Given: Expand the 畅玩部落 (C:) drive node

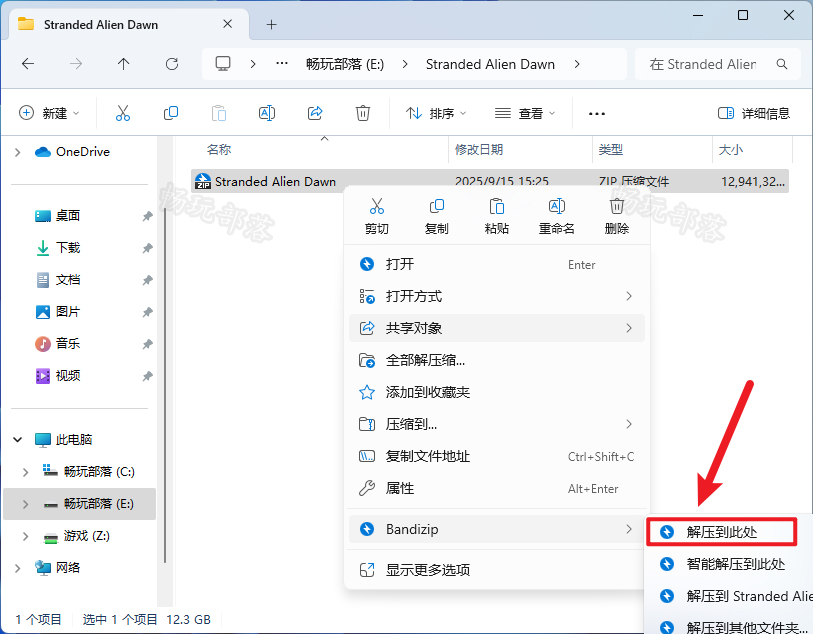Looking at the screenshot, I should click(25, 472).
